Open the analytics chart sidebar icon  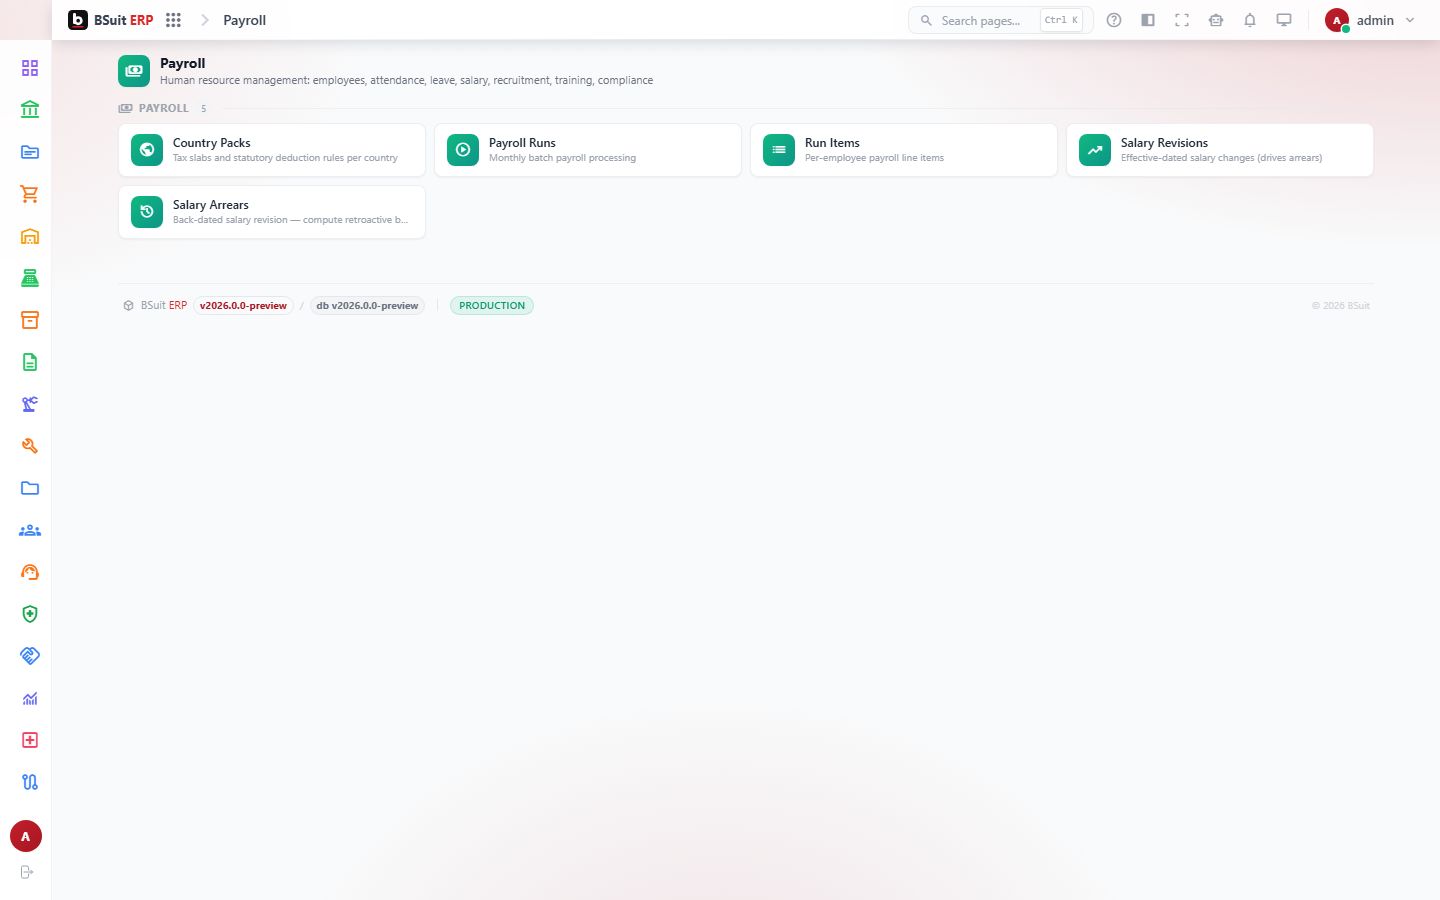click(30, 698)
